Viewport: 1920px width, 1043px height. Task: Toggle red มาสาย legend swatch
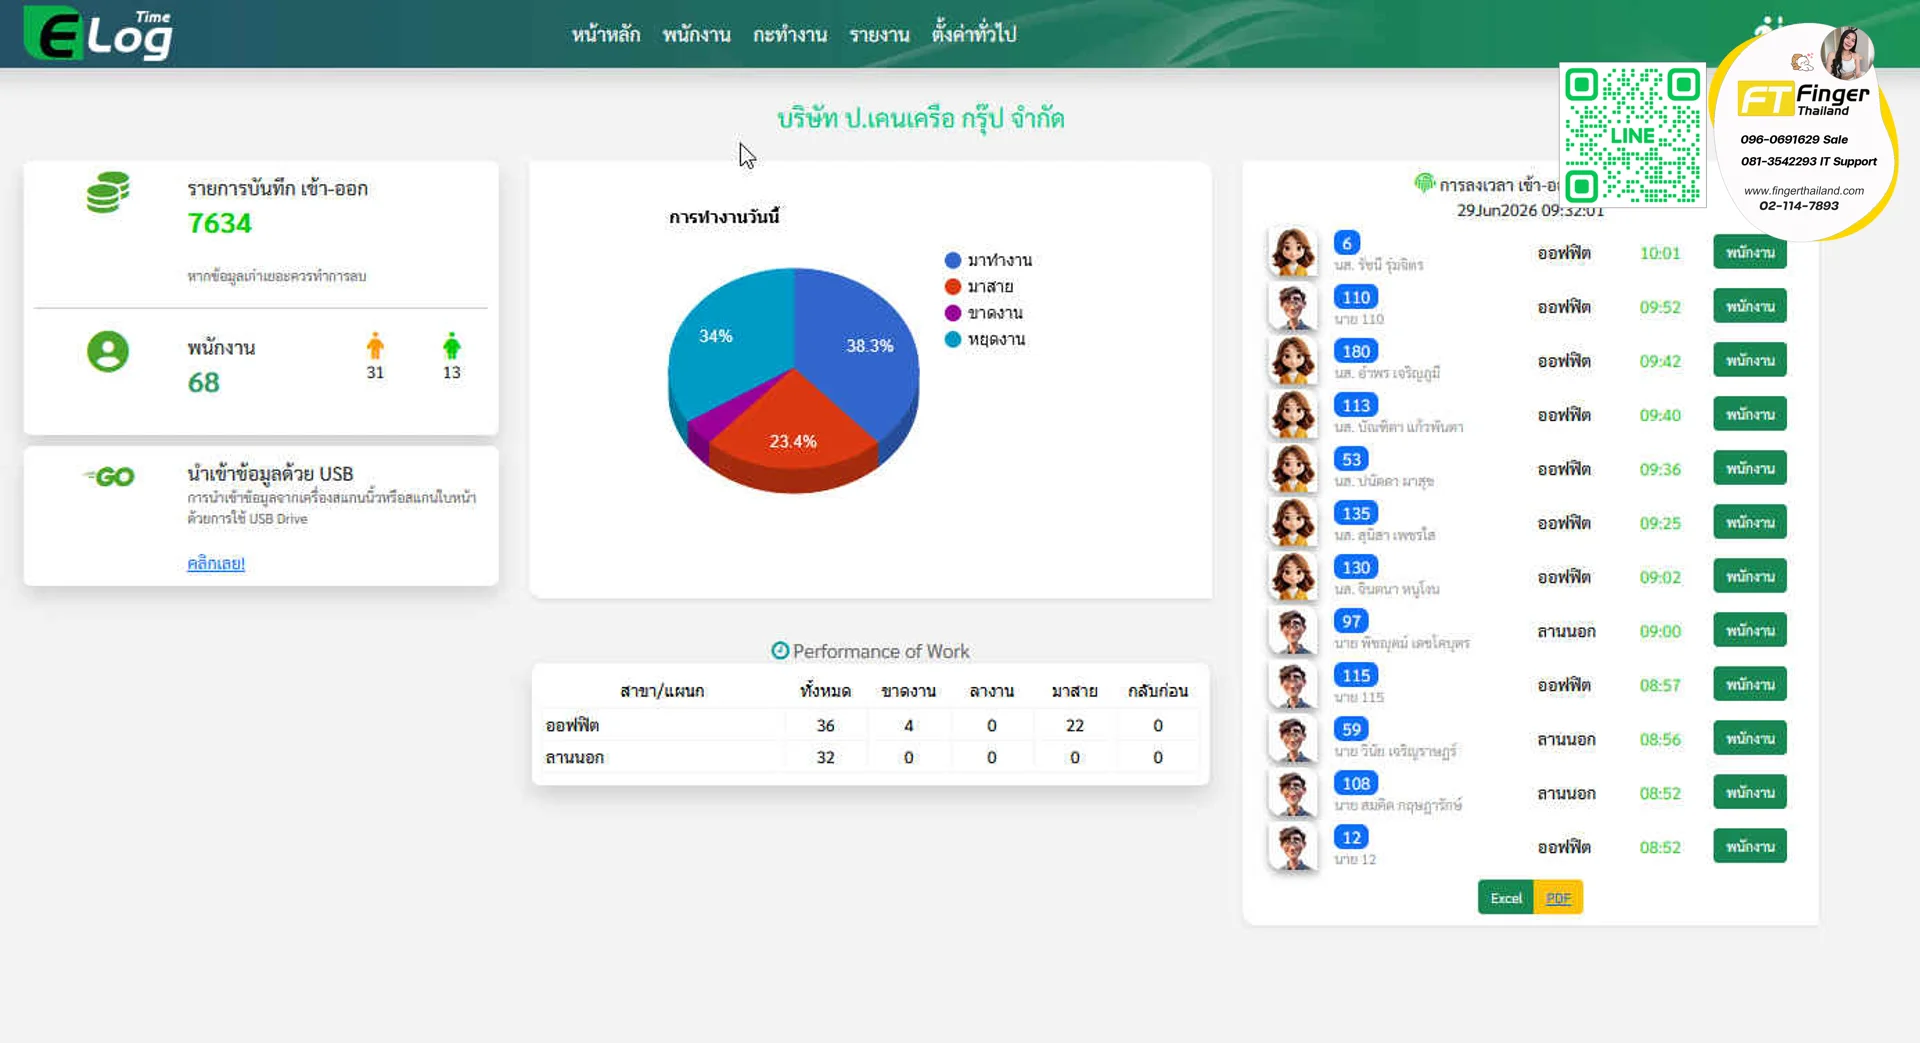pos(953,286)
